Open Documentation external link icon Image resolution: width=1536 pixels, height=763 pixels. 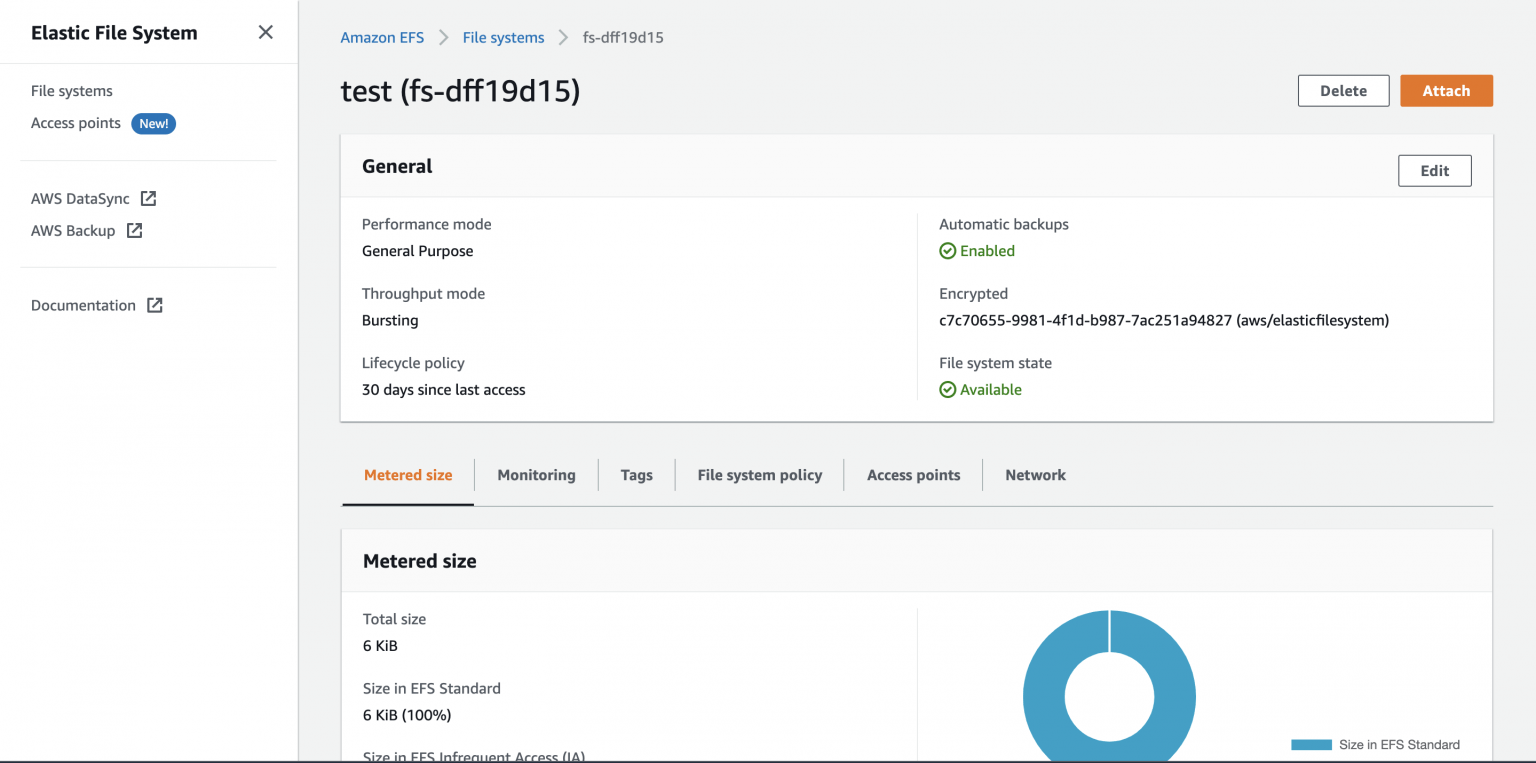point(155,305)
